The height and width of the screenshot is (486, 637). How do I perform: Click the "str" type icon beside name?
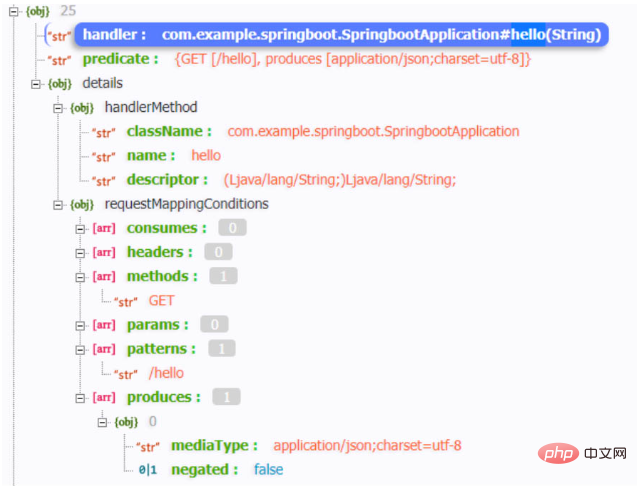point(104,157)
